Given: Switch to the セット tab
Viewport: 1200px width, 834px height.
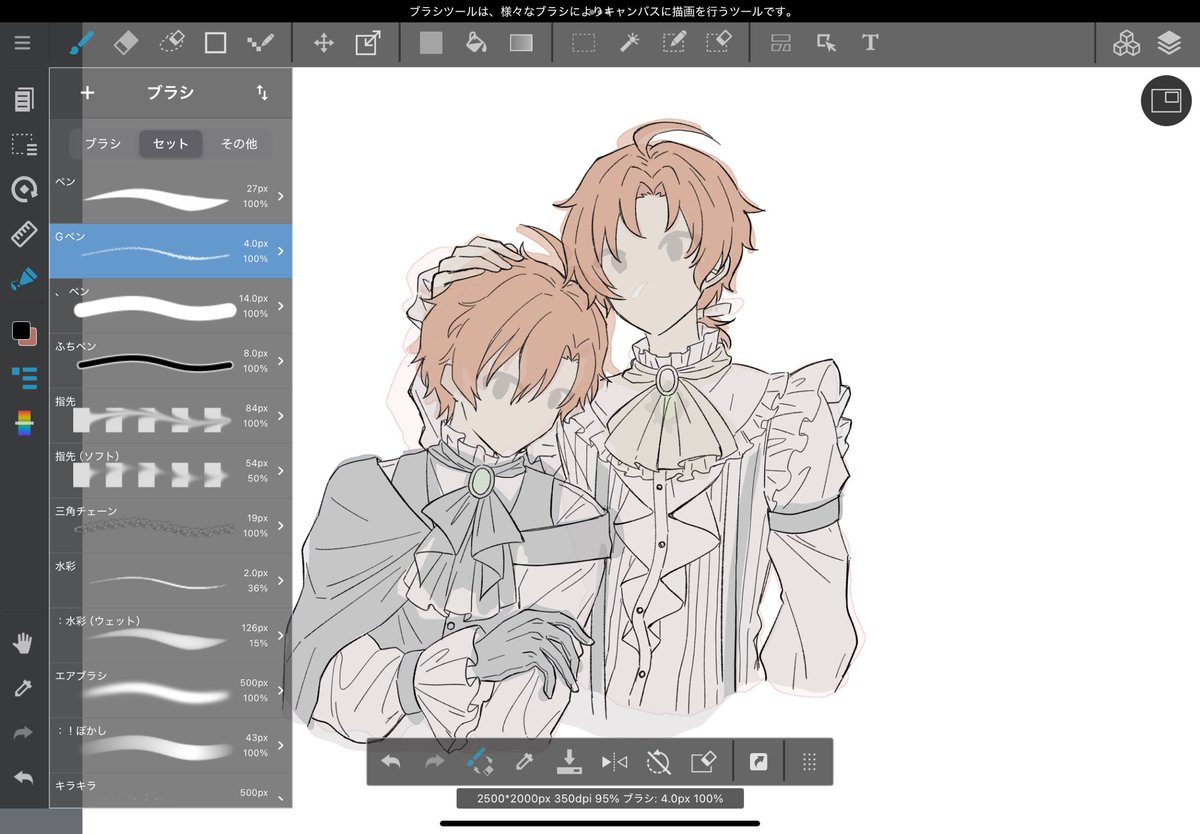Looking at the screenshot, I should click(171, 144).
